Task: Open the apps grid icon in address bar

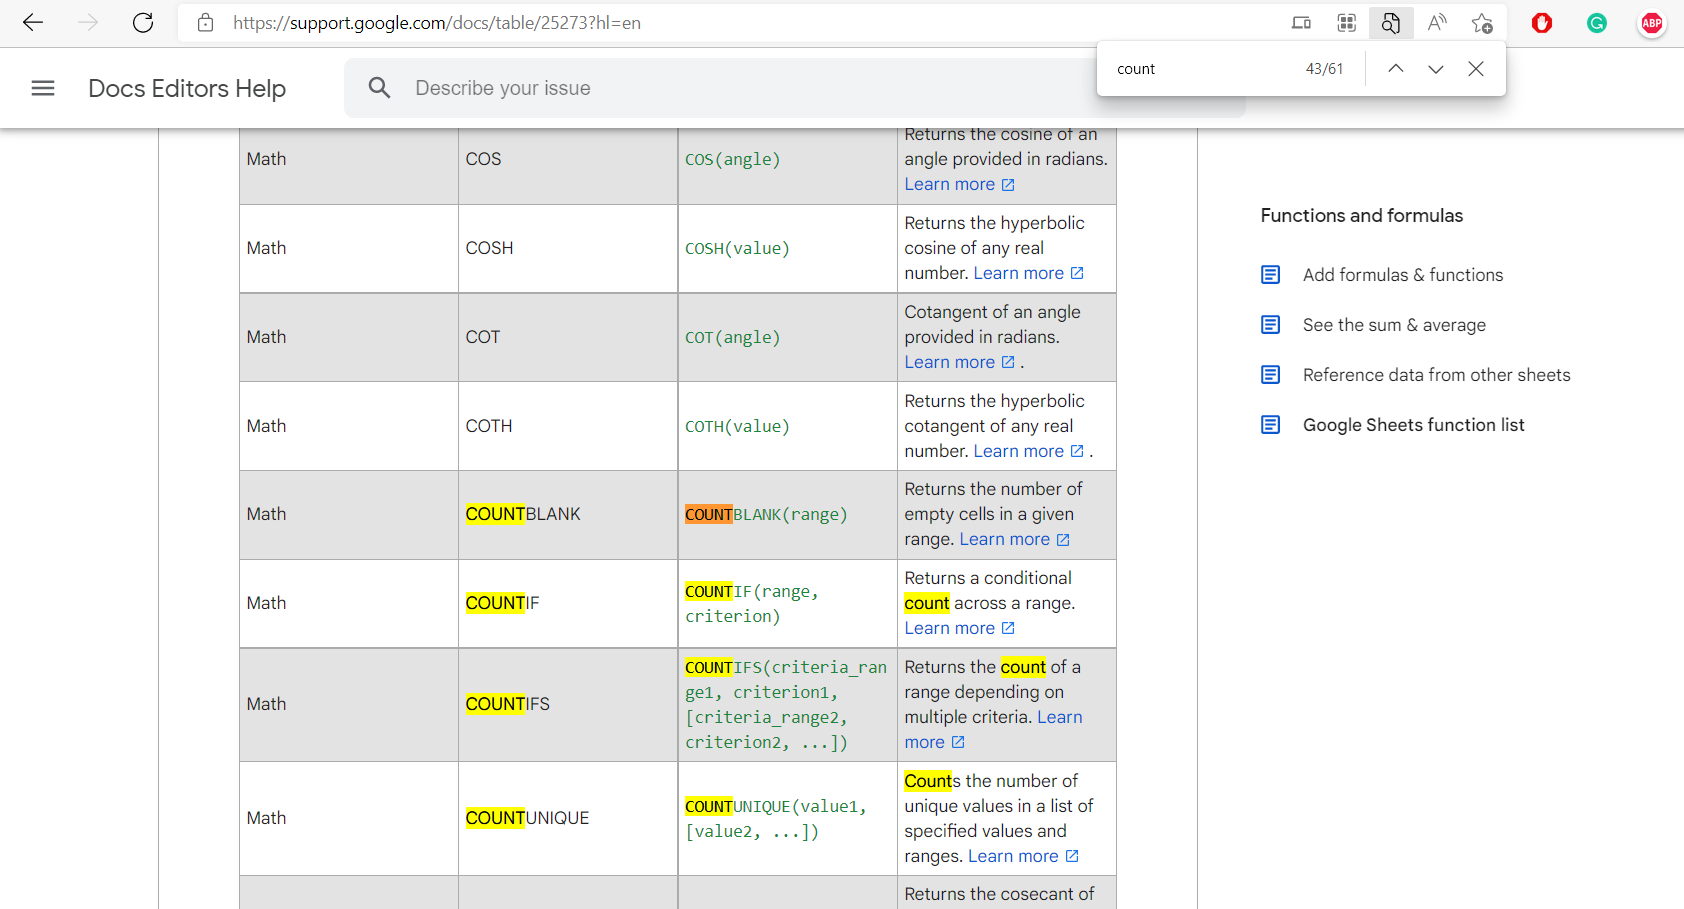Action: [1347, 23]
